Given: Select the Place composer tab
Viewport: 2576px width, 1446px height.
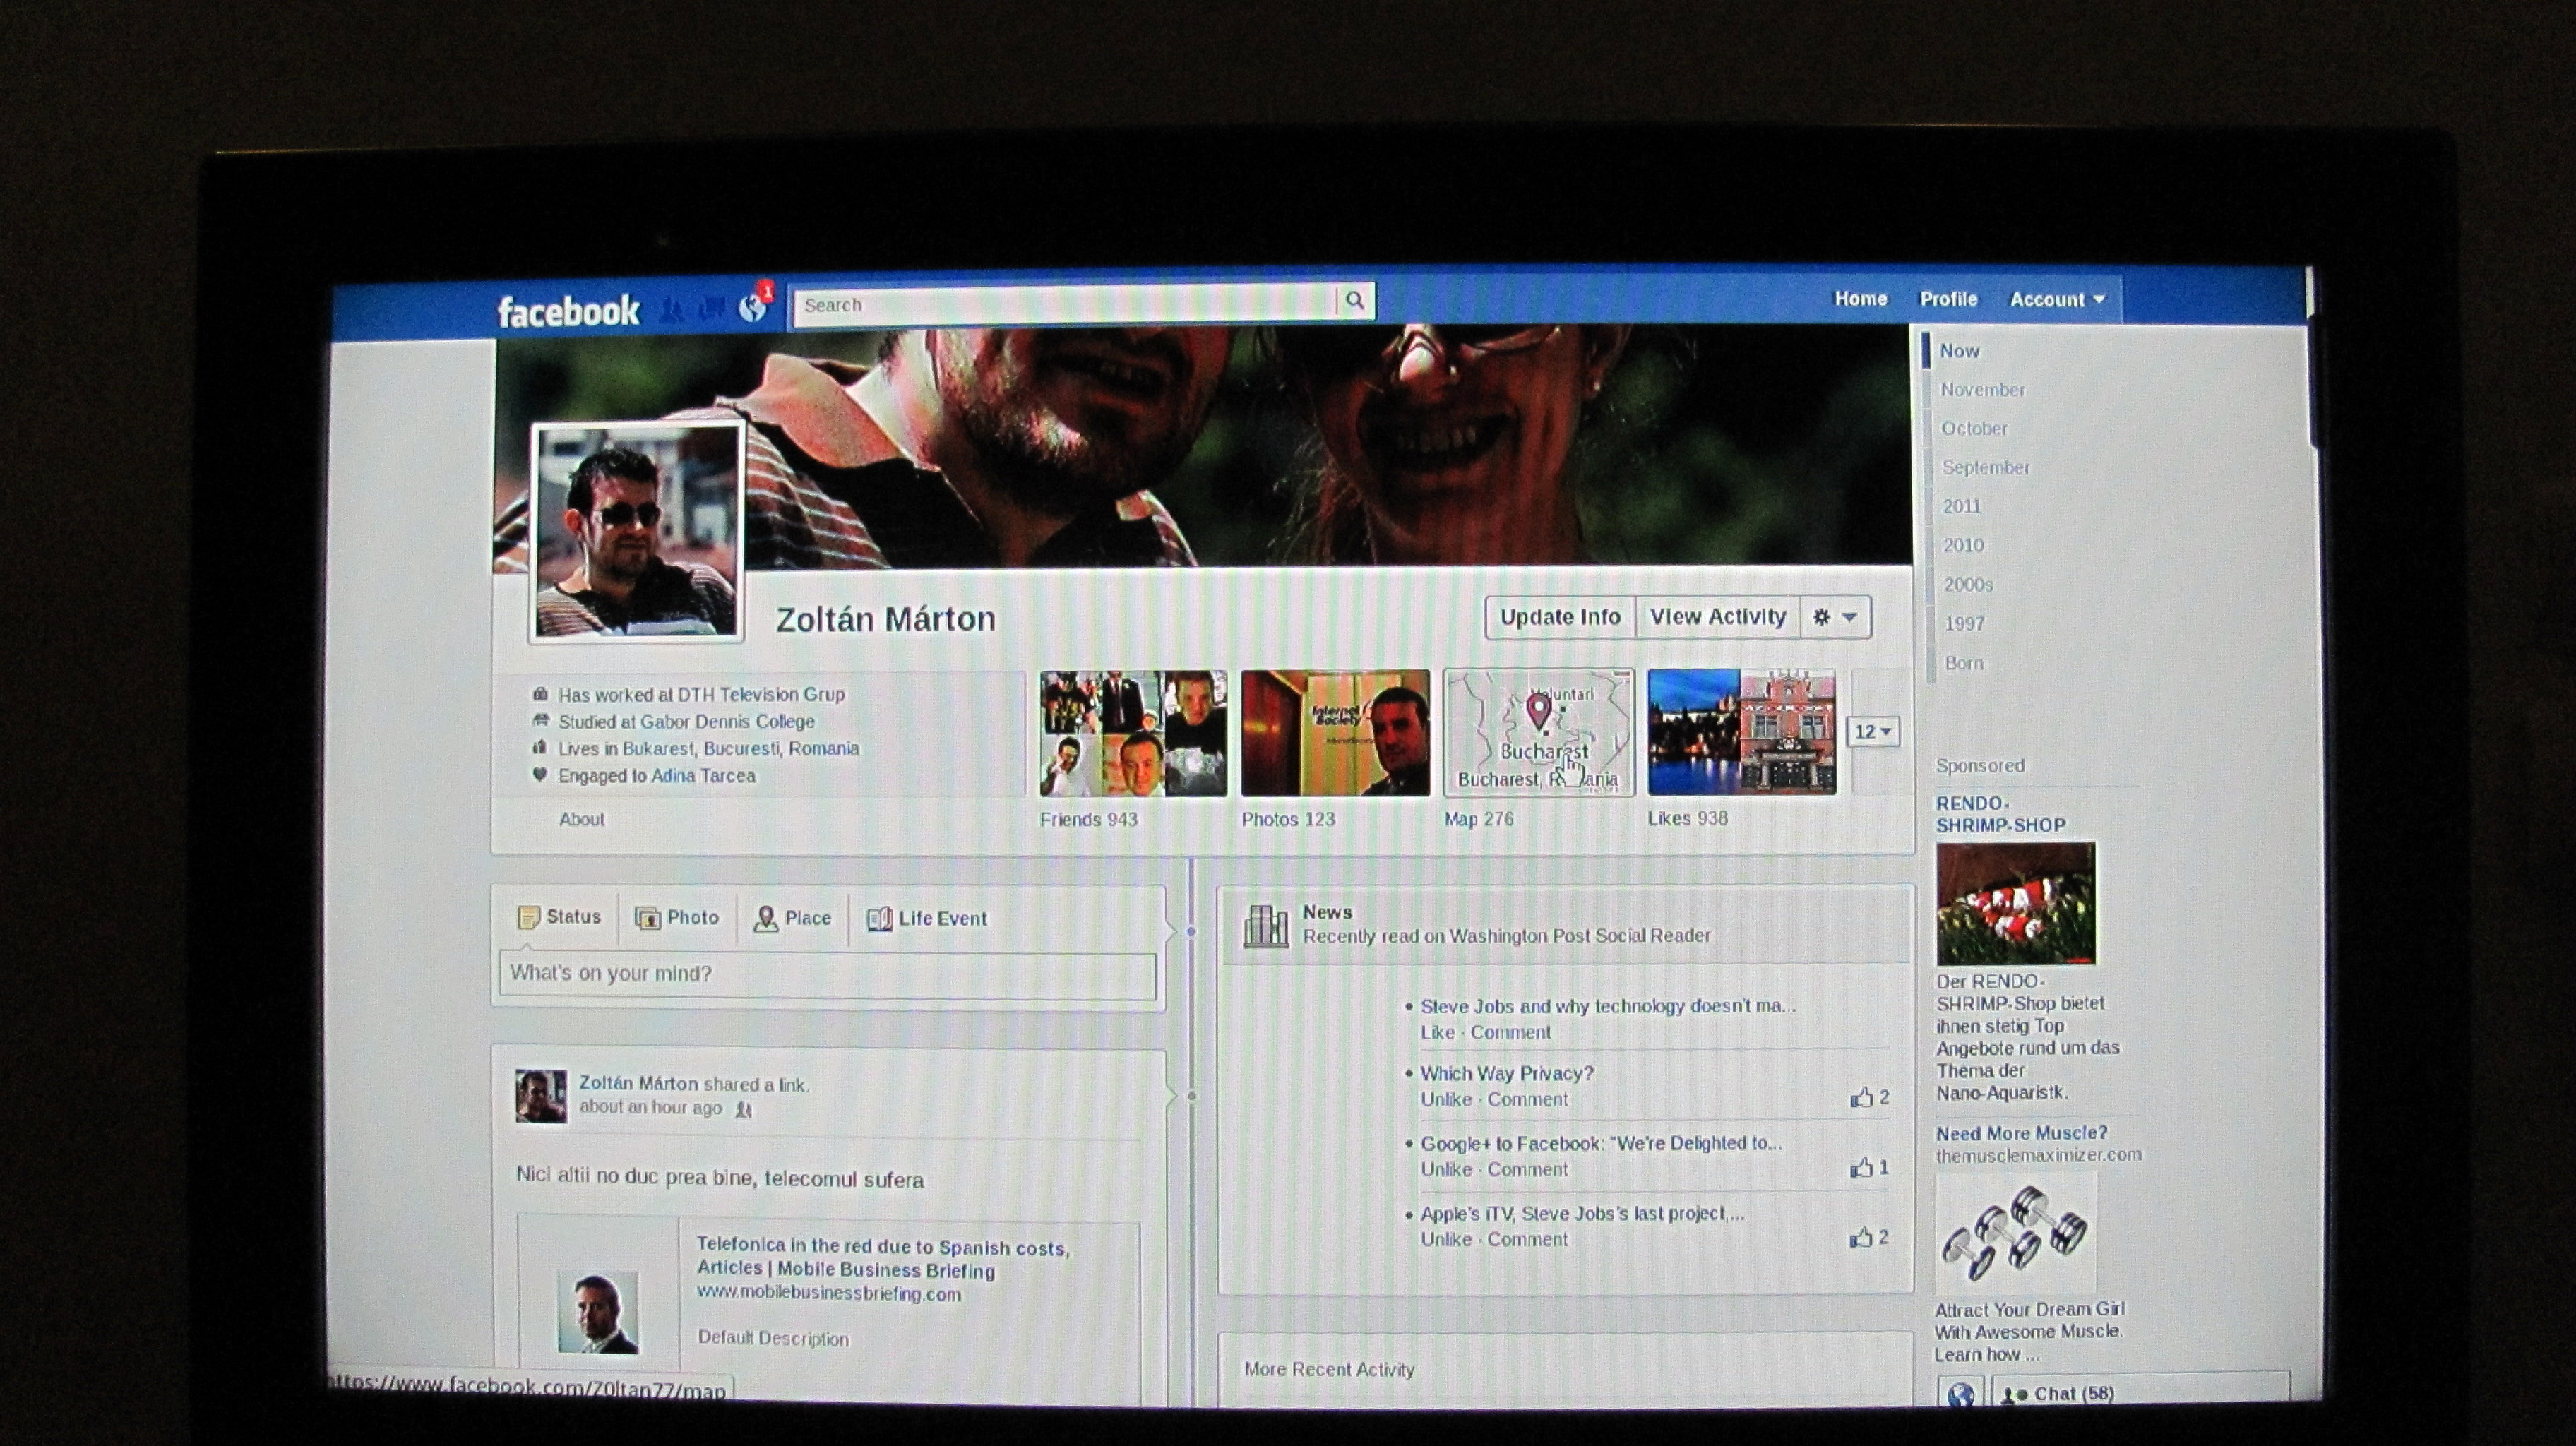Looking at the screenshot, I should pos(793,918).
